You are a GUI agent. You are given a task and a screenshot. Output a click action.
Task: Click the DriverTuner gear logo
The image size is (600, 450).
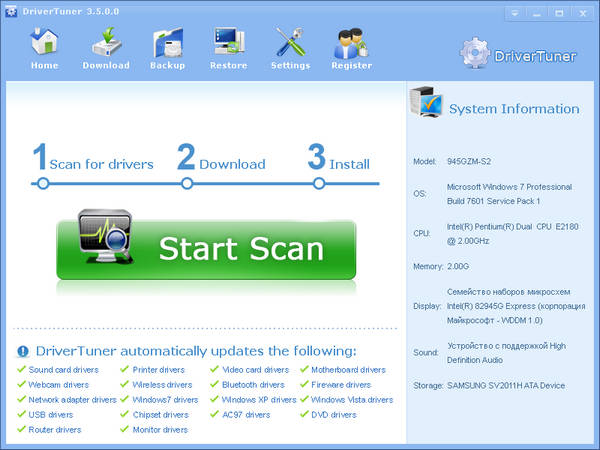coord(475,54)
